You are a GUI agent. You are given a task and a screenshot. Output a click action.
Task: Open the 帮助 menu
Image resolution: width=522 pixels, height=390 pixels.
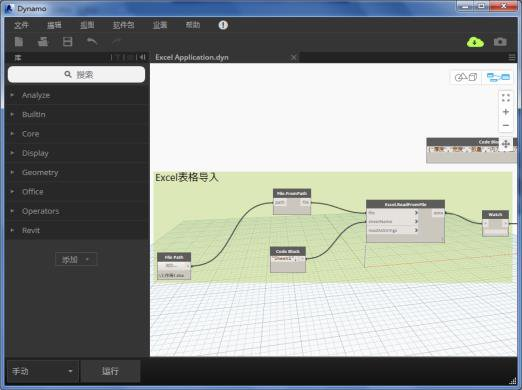193,25
